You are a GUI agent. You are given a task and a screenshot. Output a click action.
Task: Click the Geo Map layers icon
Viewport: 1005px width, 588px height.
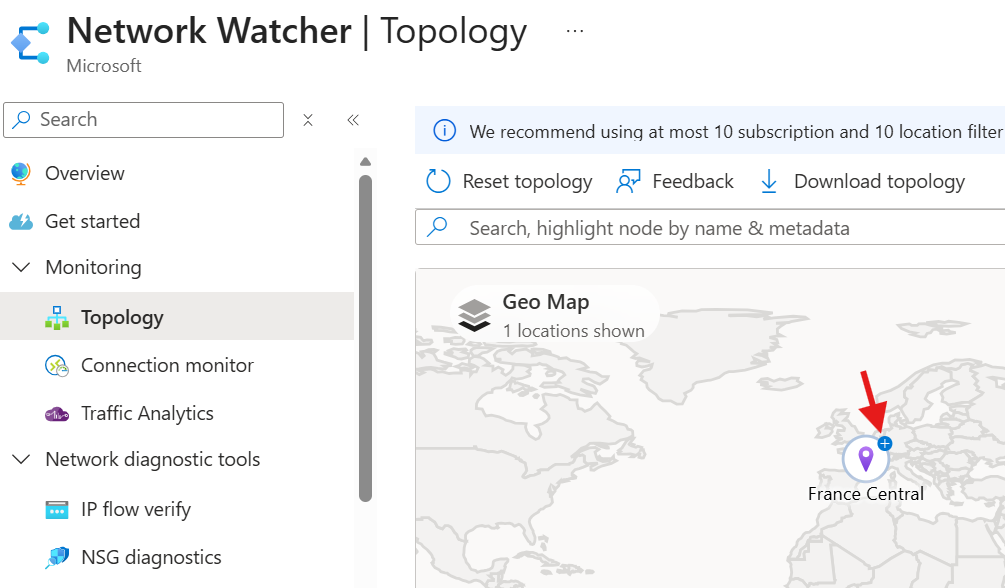pos(474,315)
